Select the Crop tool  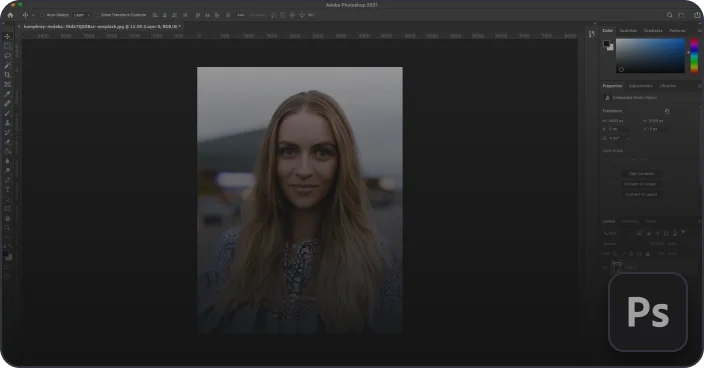coord(7,74)
